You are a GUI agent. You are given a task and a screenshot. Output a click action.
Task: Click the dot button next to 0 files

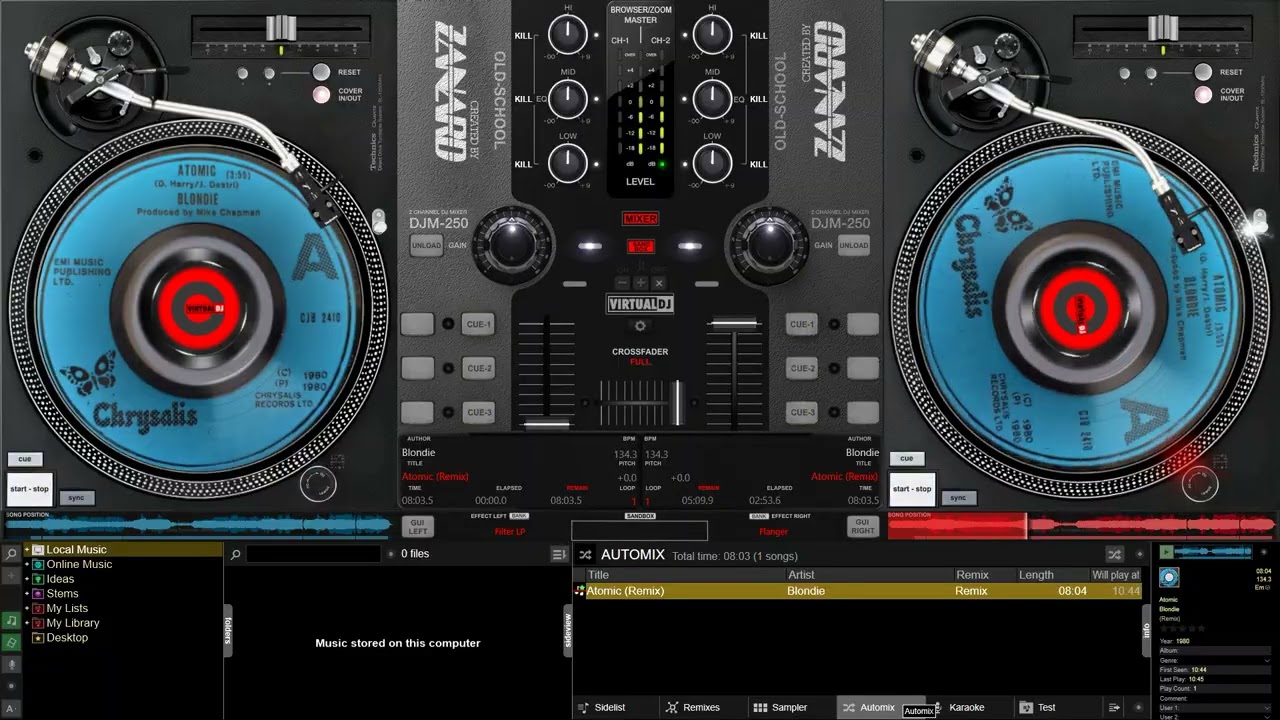pyautogui.click(x=390, y=554)
